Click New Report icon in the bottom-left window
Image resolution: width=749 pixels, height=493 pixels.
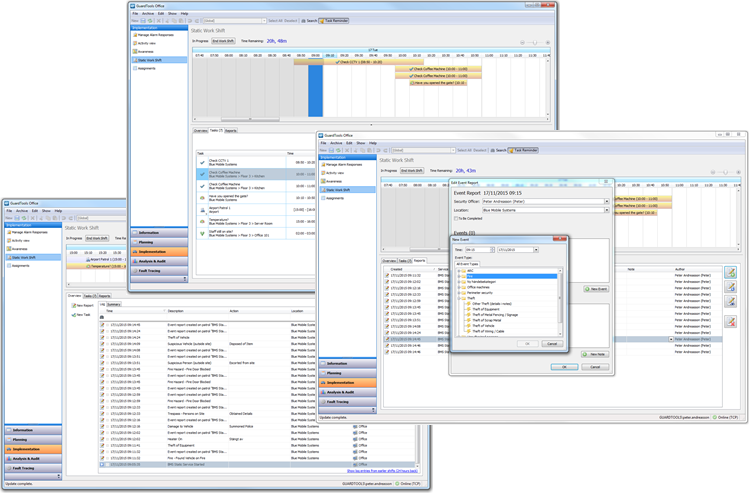point(83,305)
